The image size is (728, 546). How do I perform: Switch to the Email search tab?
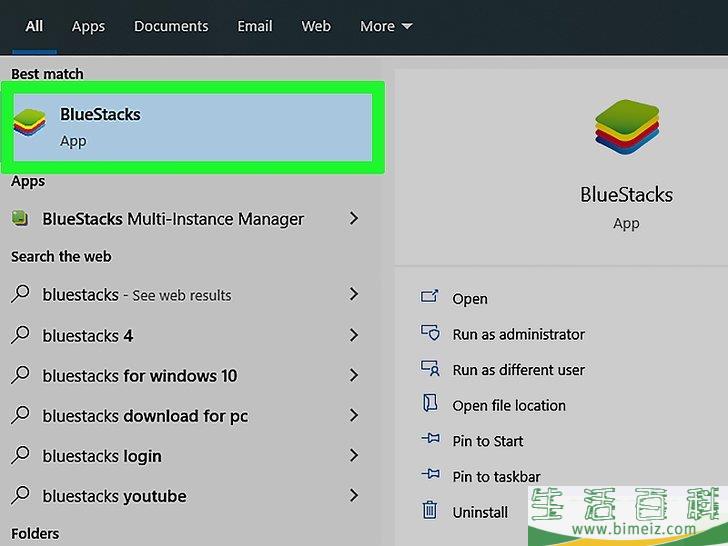pyautogui.click(x=254, y=26)
